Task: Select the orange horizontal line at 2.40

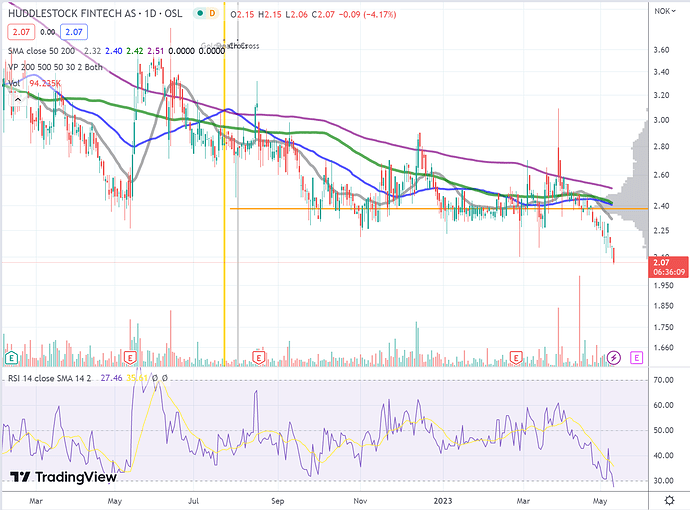Action: pos(439,209)
